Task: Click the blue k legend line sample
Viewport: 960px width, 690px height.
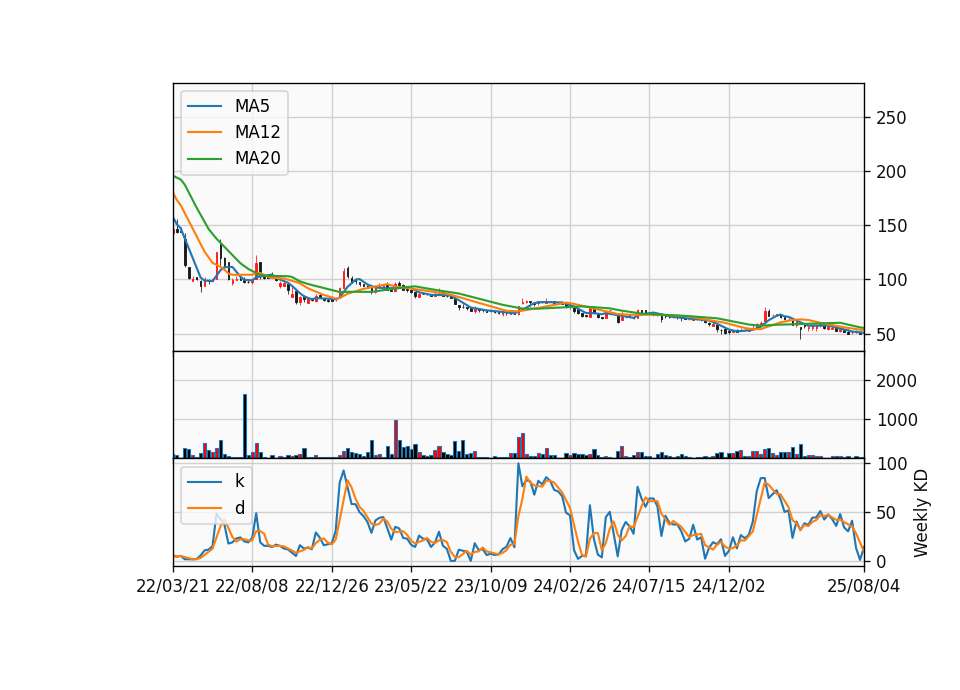Action: (204, 481)
